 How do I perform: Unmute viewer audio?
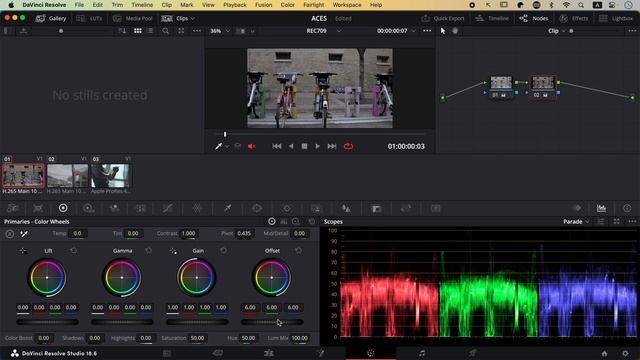[x=251, y=146]
